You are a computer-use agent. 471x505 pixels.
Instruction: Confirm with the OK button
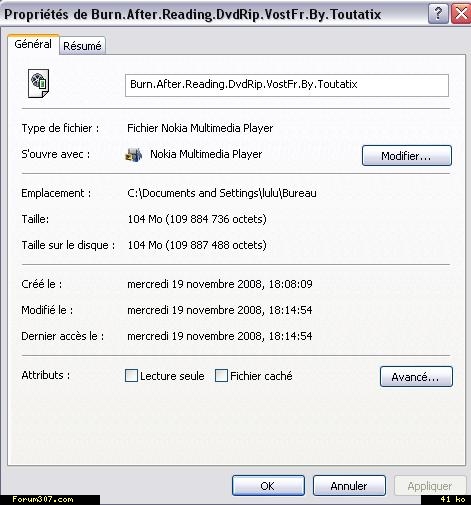[268, 486]
